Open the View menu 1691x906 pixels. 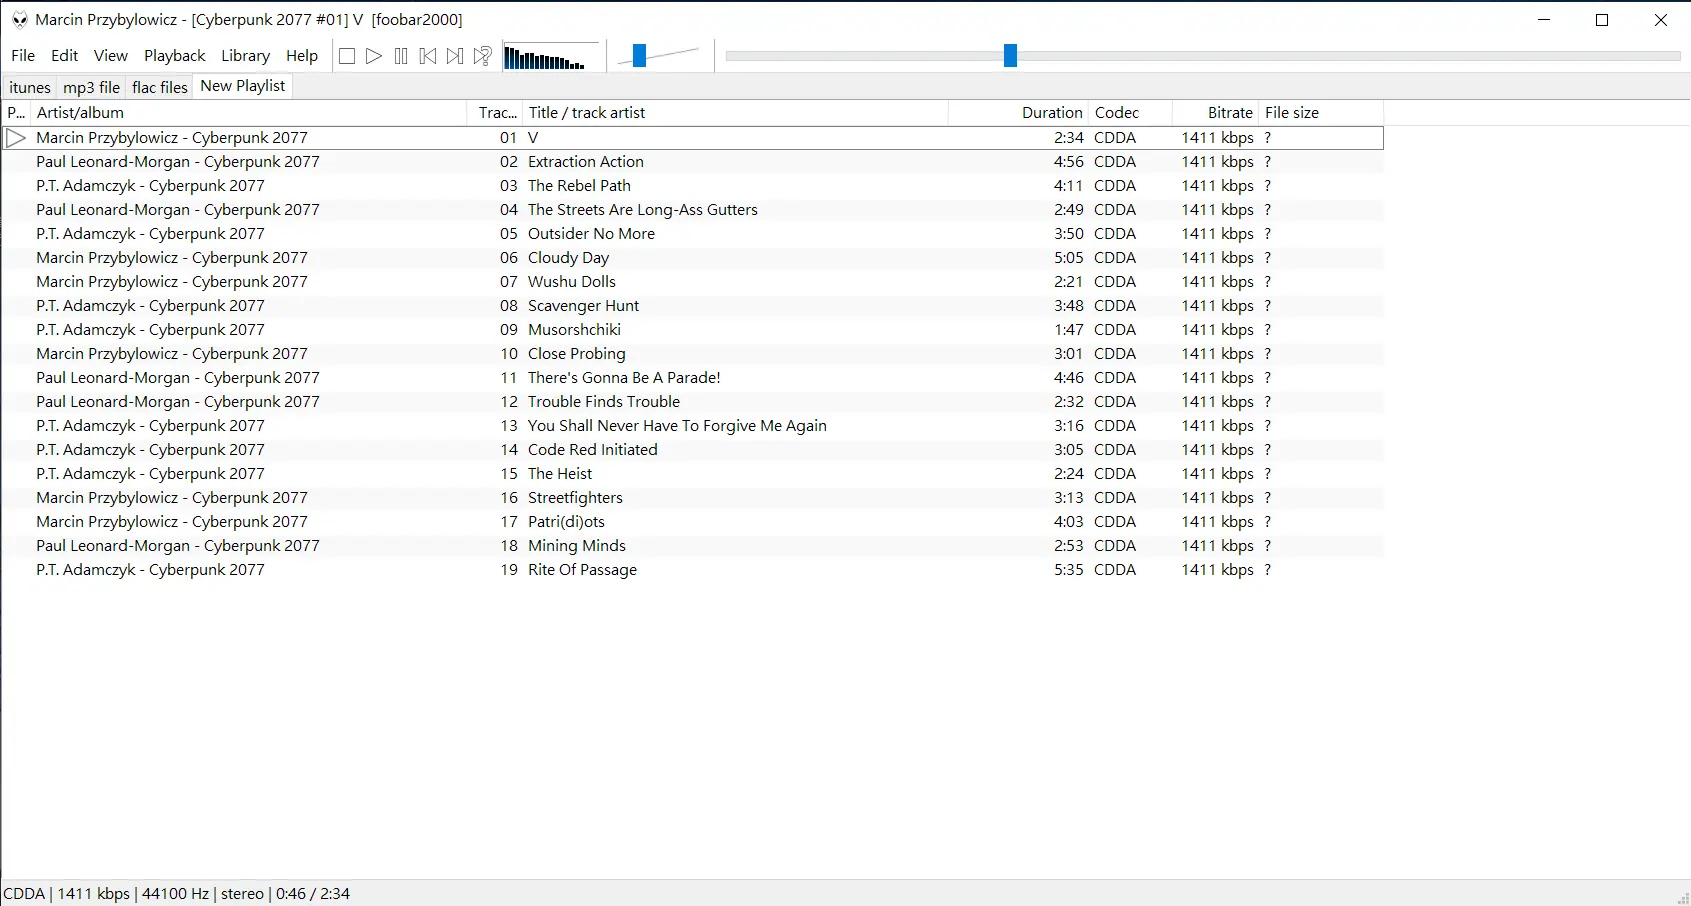(x=111, y=56)
